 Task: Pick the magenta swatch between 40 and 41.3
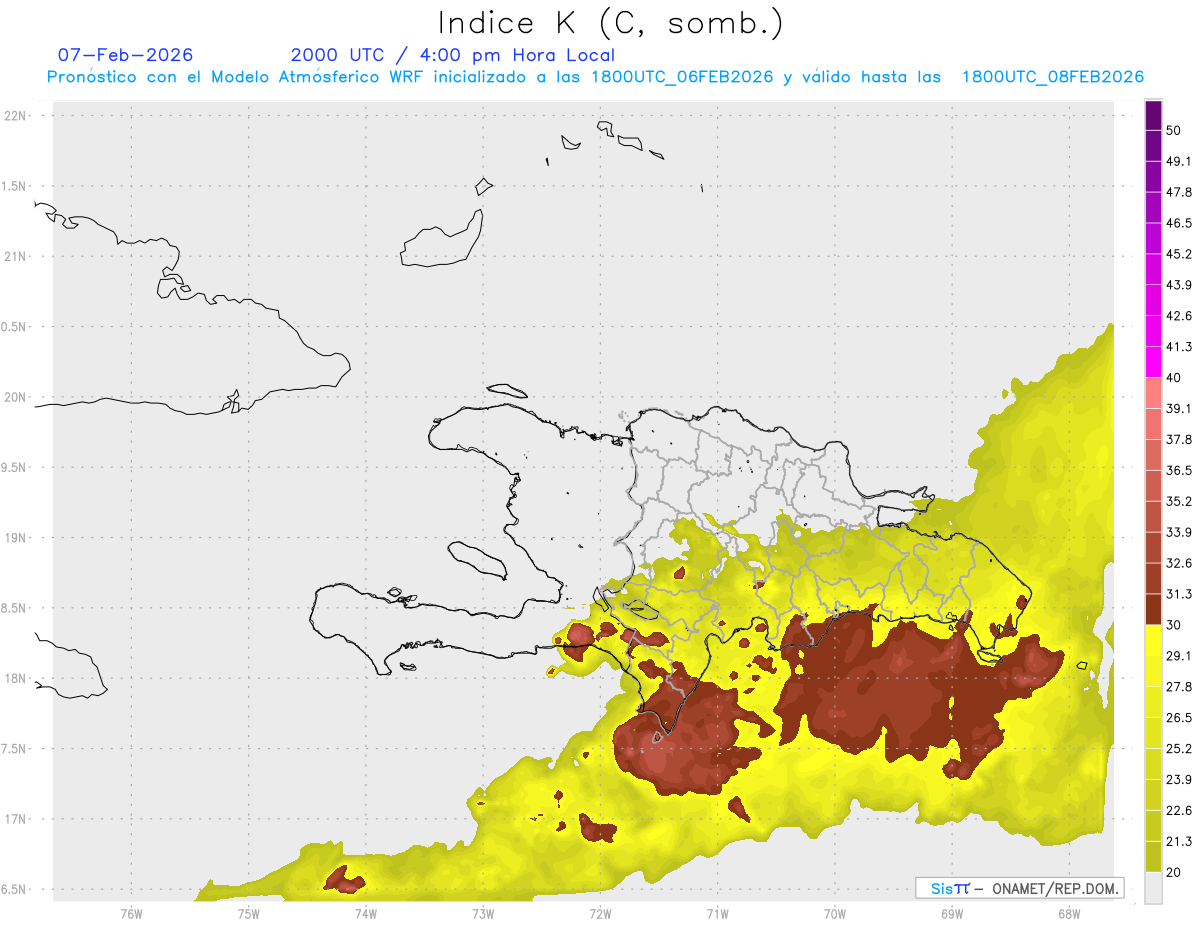(x=1153, y=362)
